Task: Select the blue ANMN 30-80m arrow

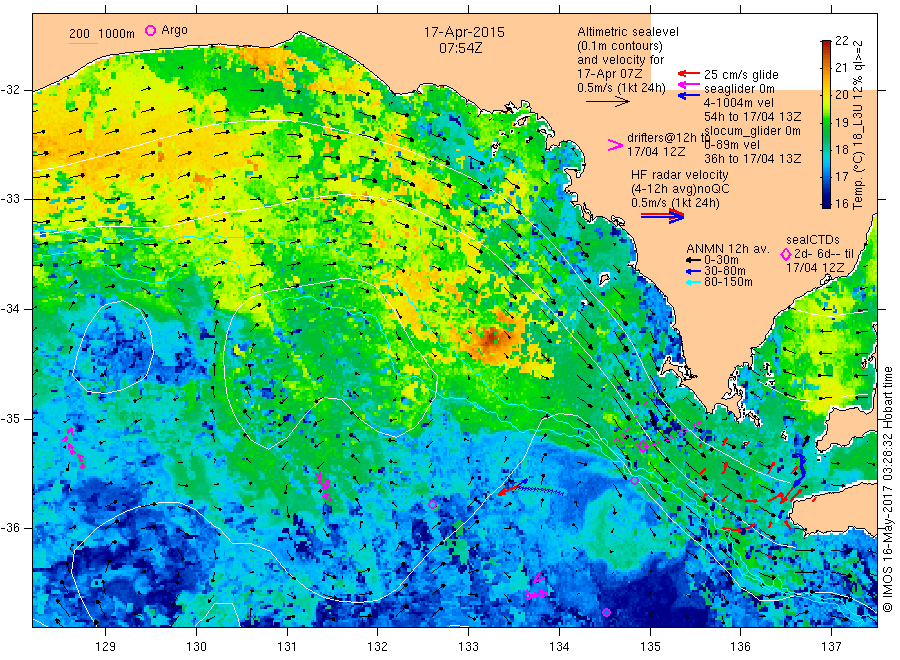Action: coord(693,271)
